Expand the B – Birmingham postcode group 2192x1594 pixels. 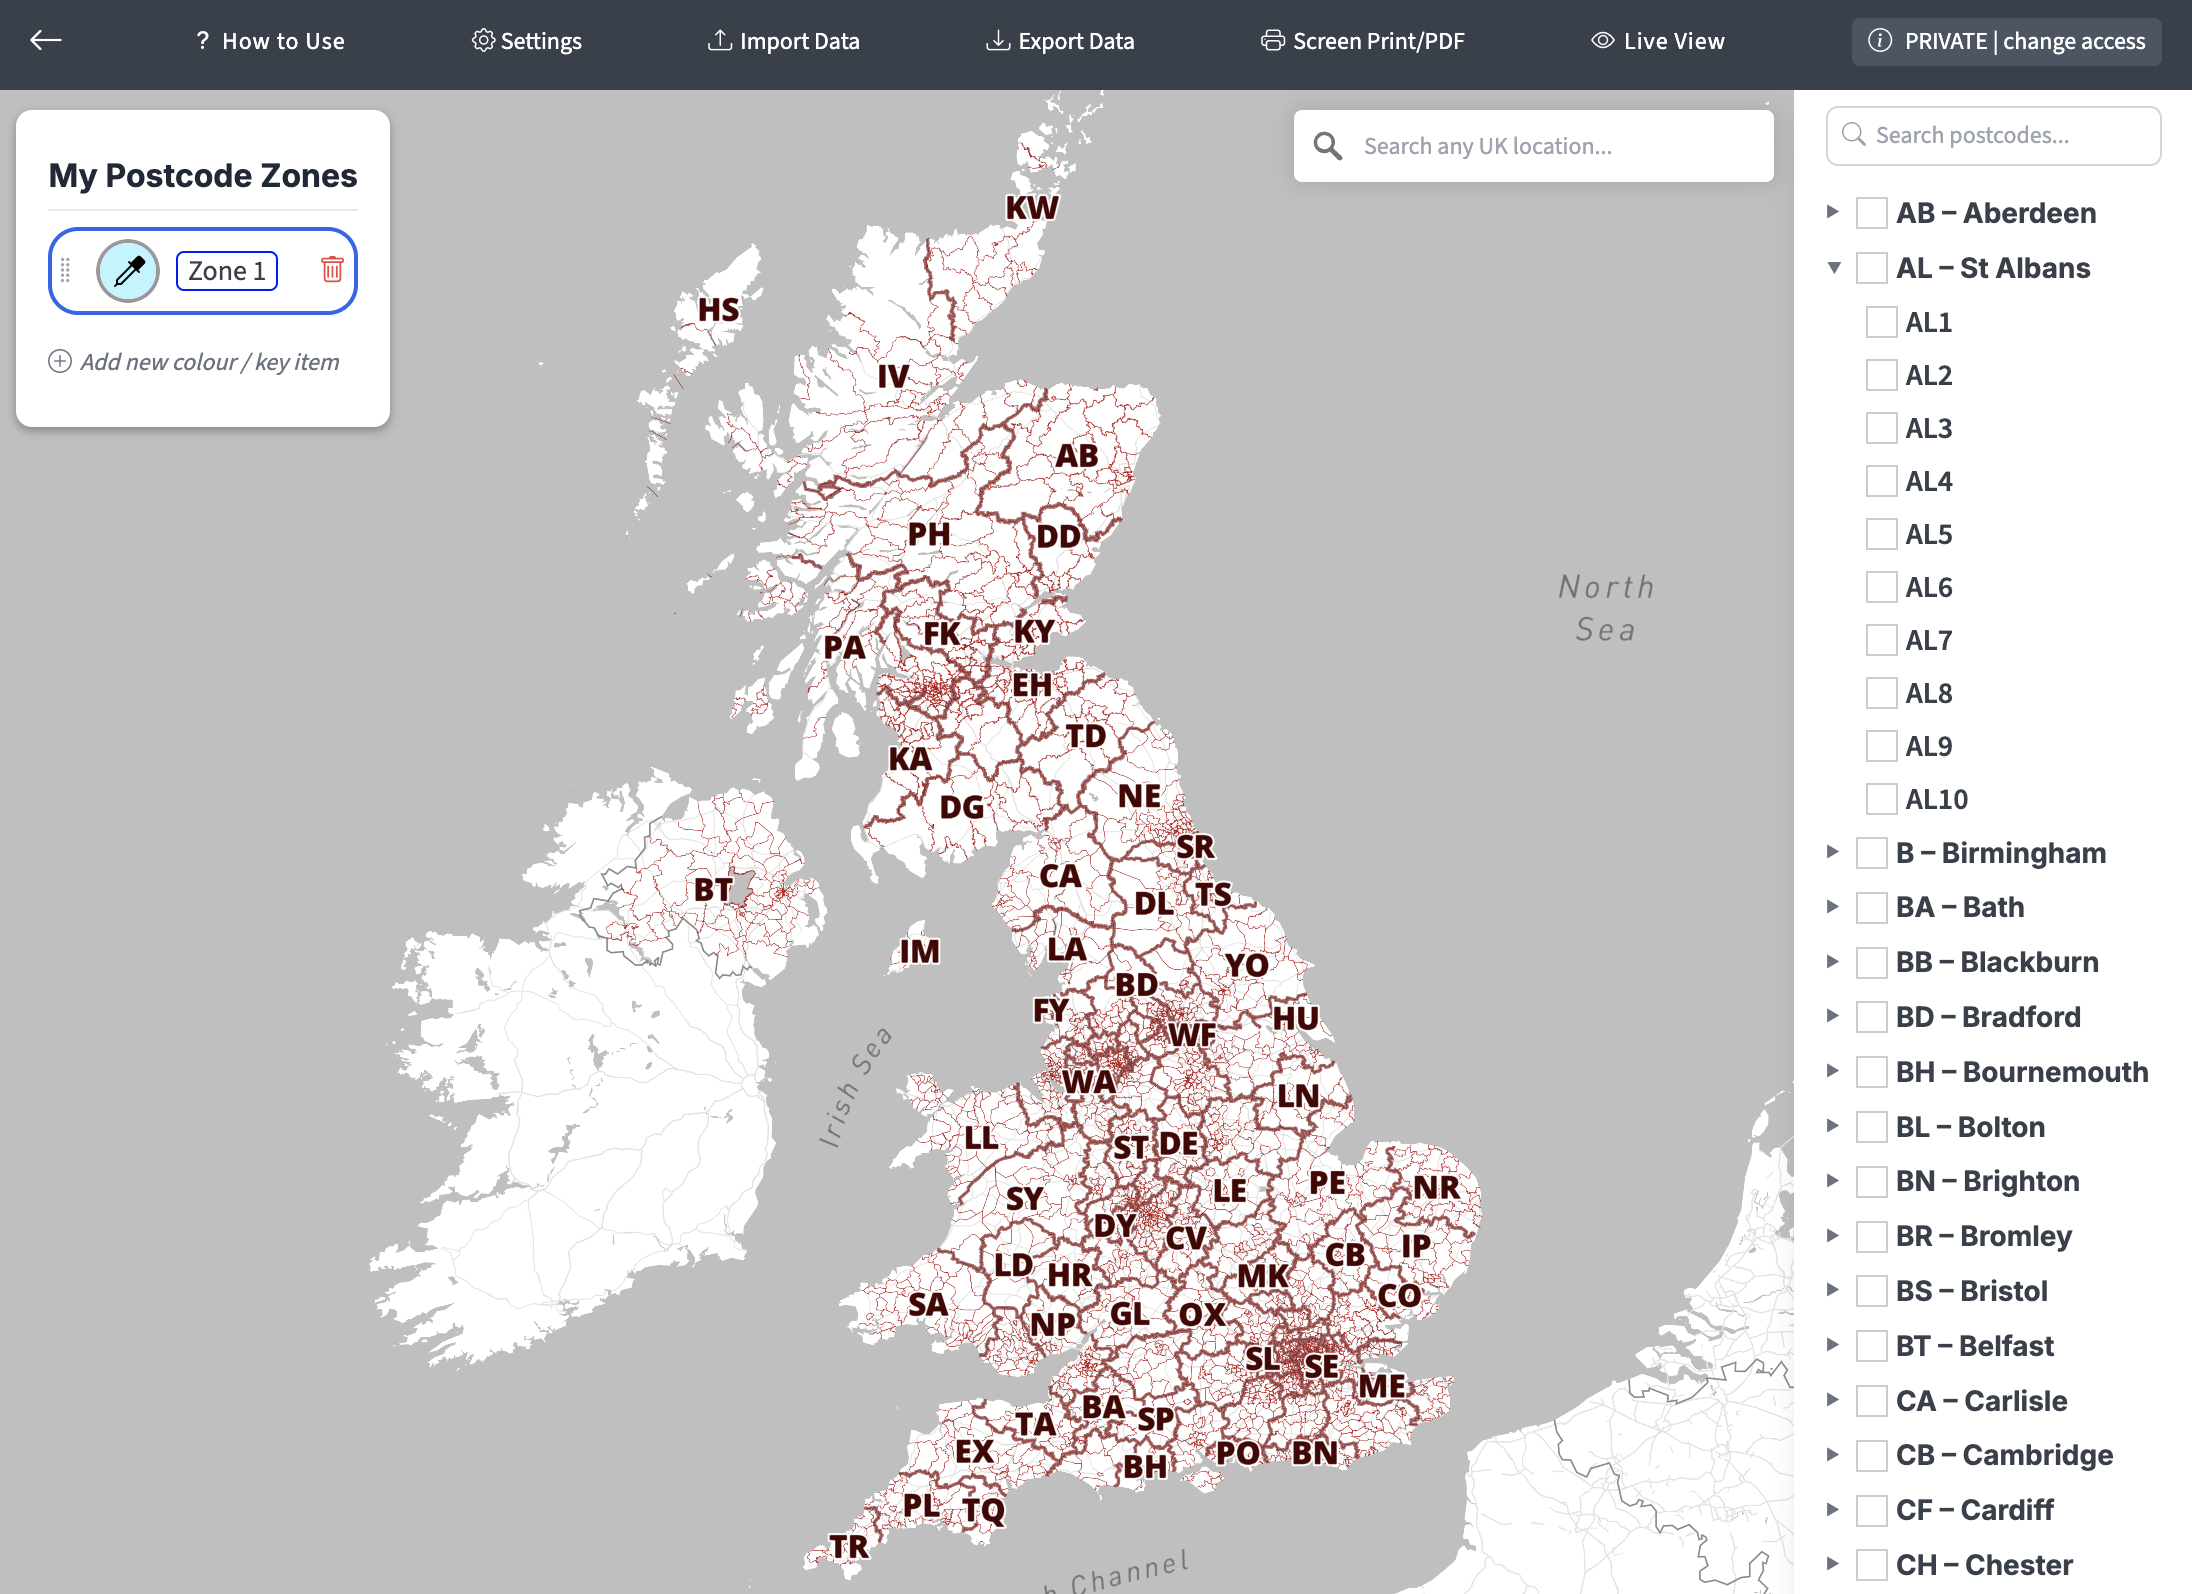point(1833,853)
